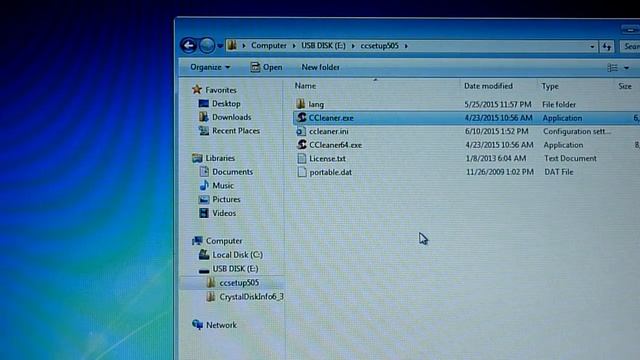This screenshot has height=360, width=640.
Task: Open recent locations dropdown beside the Forward arrow
Action: tap(220, 46)
